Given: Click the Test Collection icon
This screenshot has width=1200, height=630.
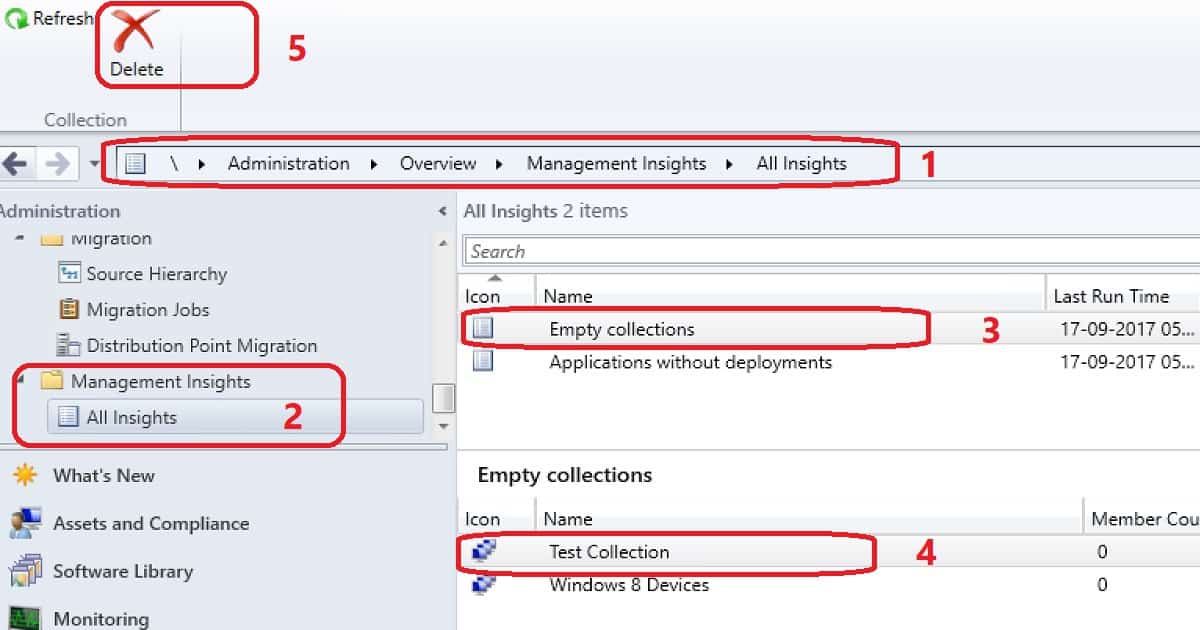Looking at the screenshot, I should pos(483,550).
